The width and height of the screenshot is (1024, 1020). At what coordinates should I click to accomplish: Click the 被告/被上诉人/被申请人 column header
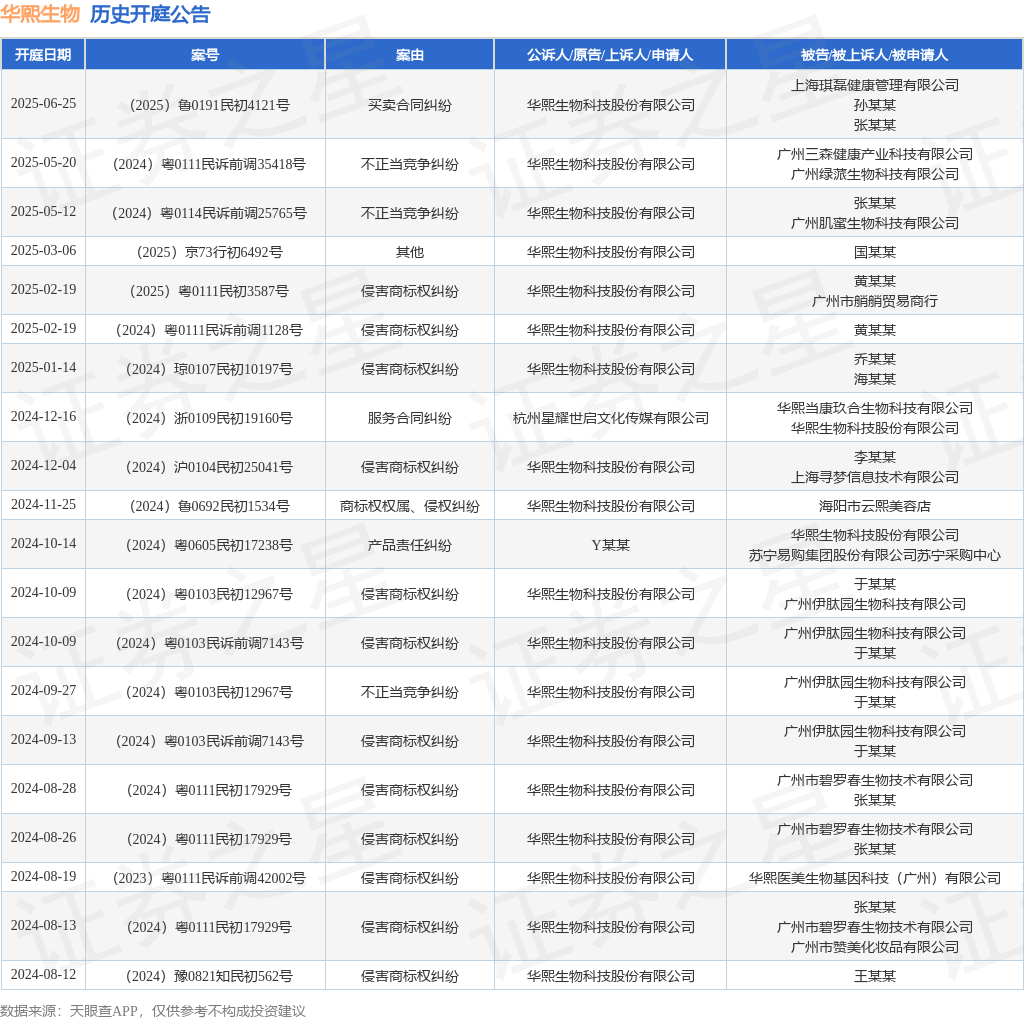click(874, 55)
